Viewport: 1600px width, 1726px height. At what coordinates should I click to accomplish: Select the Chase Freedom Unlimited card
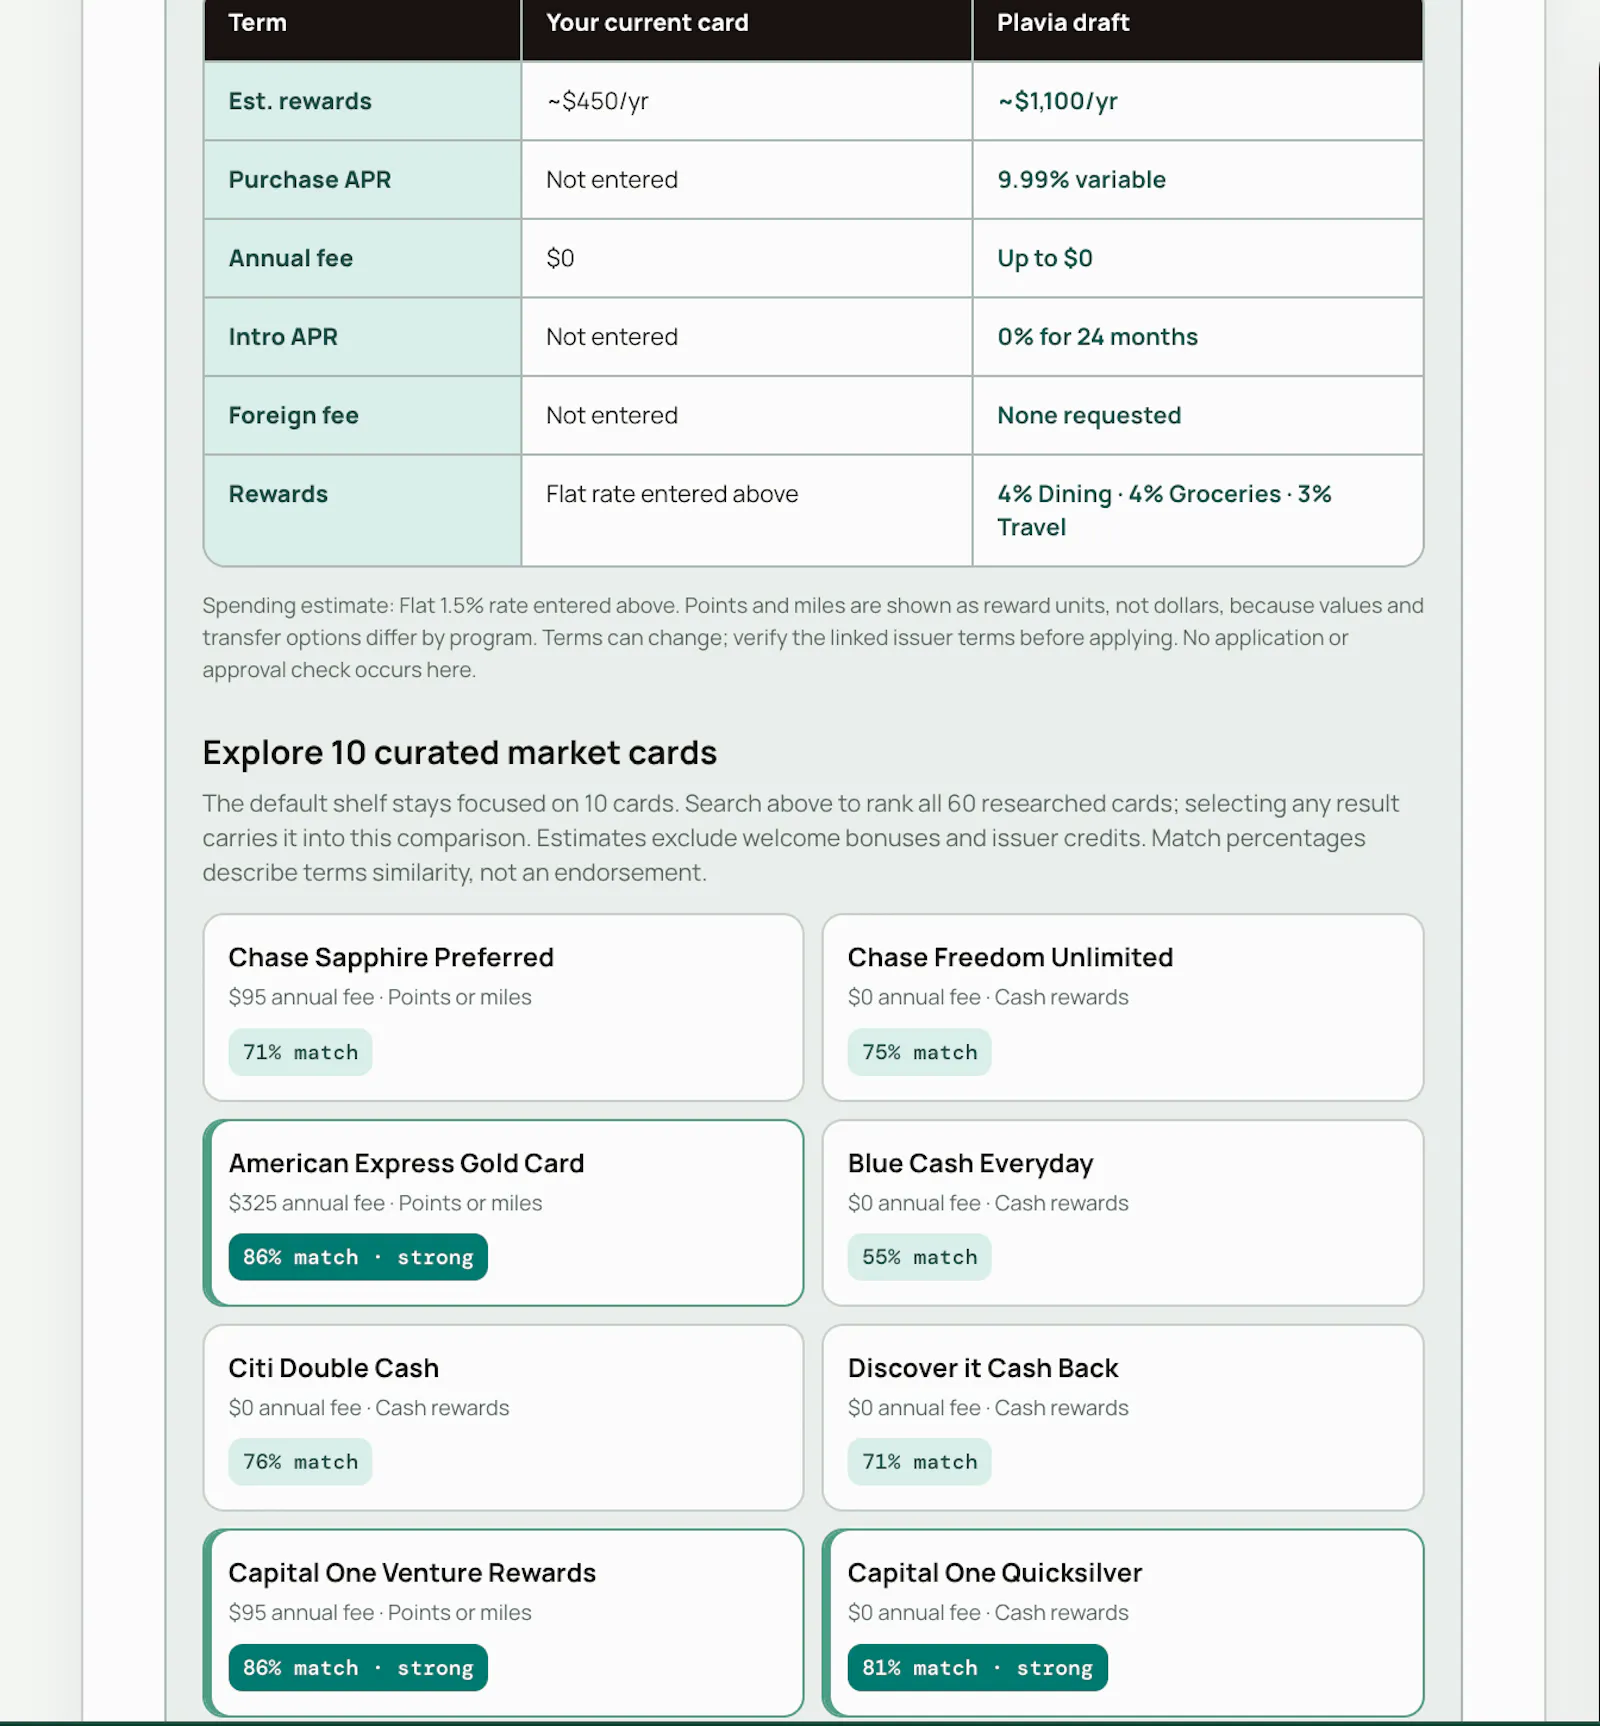pos(1123,1007)
